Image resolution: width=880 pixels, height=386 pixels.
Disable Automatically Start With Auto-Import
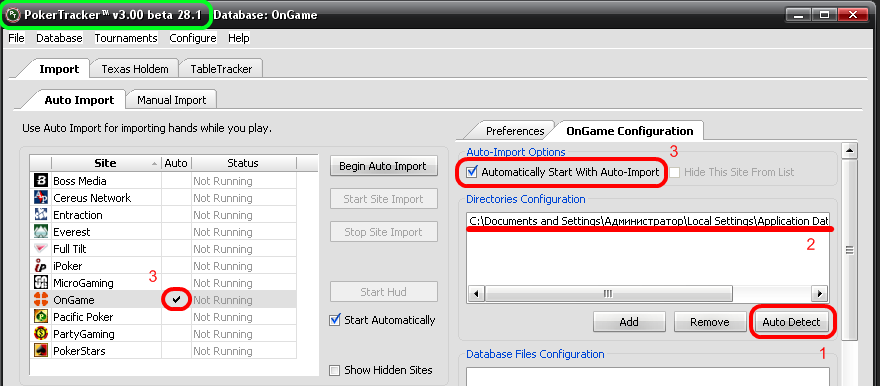pyautogui.click(x=473, y=172)
